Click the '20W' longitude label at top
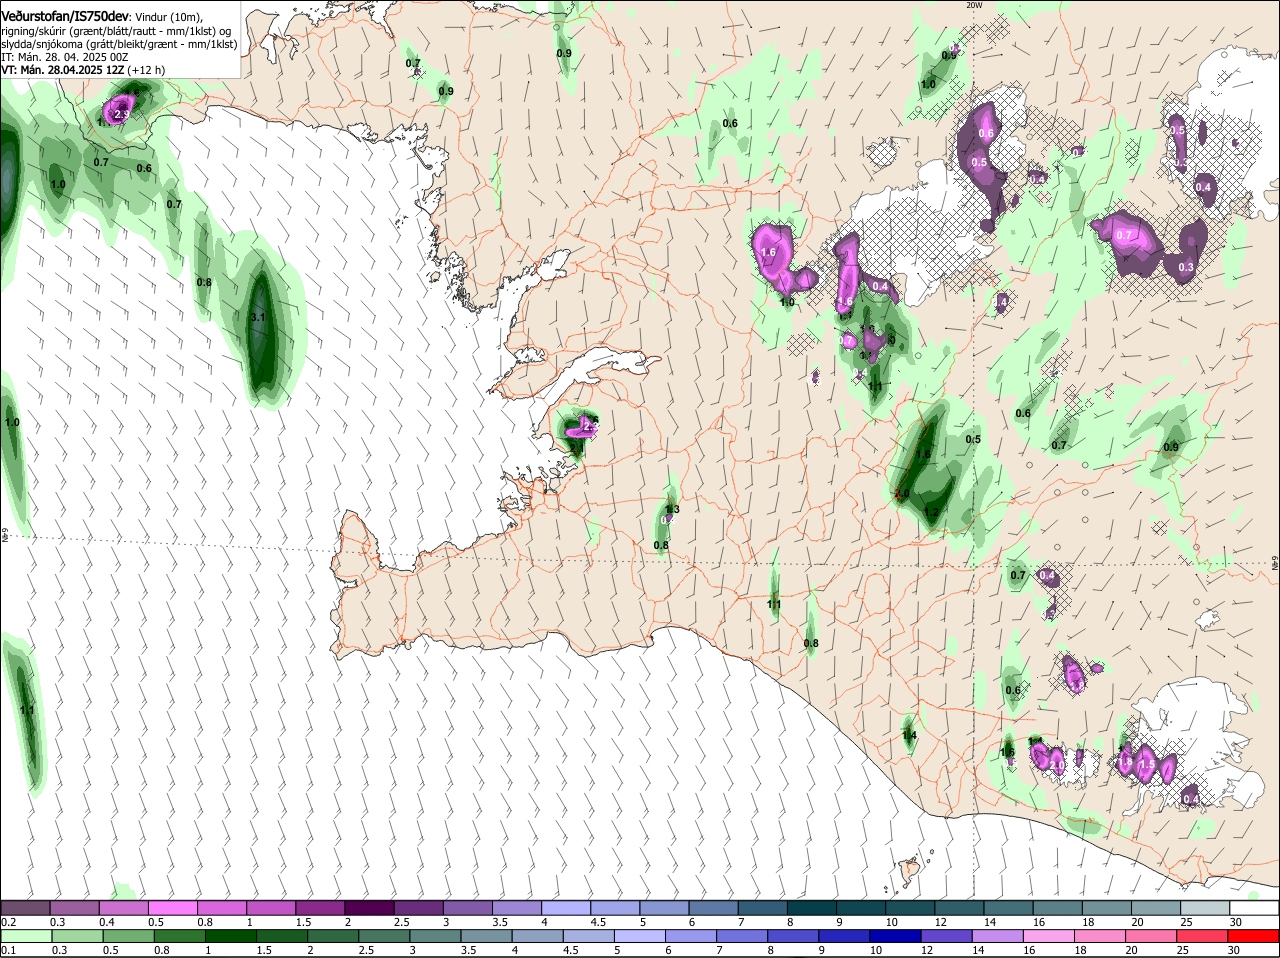The image size is (1280, 958). (x=975, y=5)
